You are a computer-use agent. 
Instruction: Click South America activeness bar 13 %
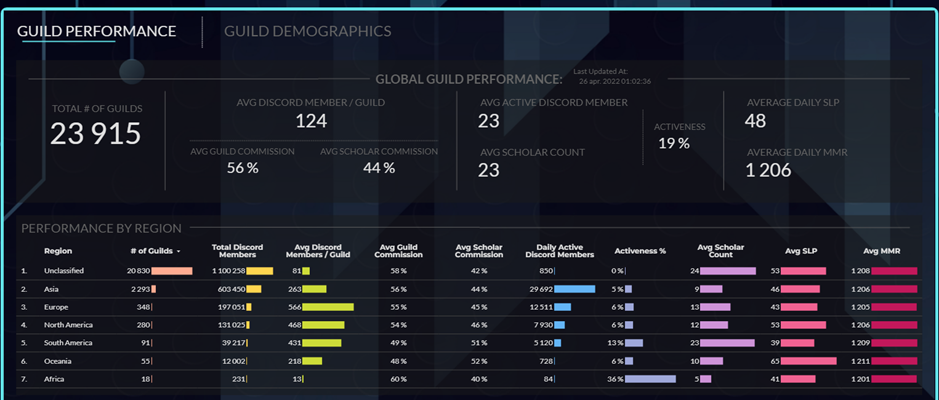(x=634, y=343)
